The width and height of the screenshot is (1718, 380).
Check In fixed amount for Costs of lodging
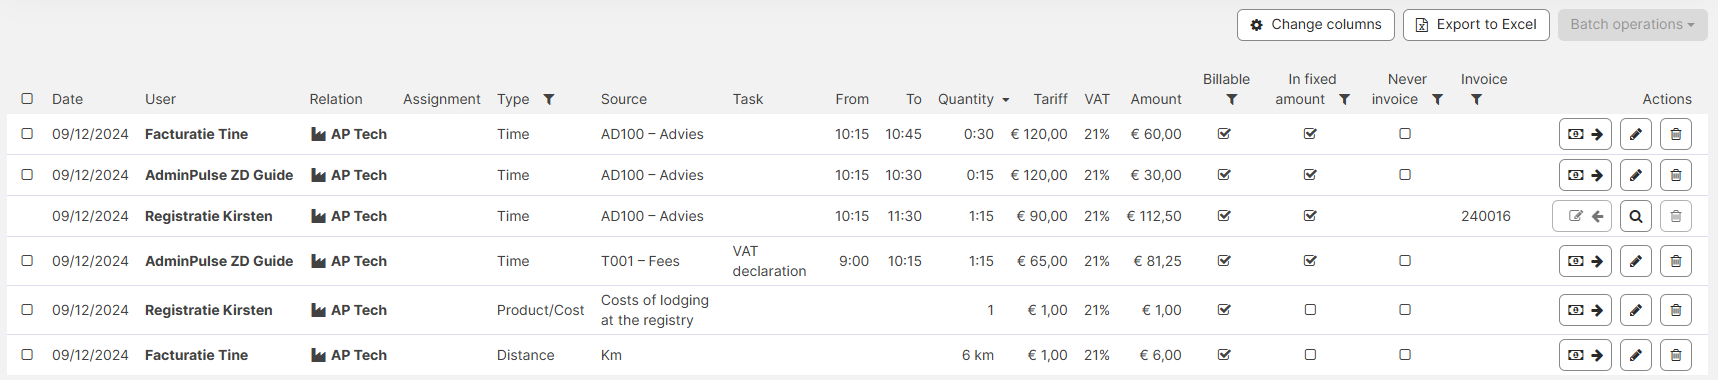point(1310,310)
